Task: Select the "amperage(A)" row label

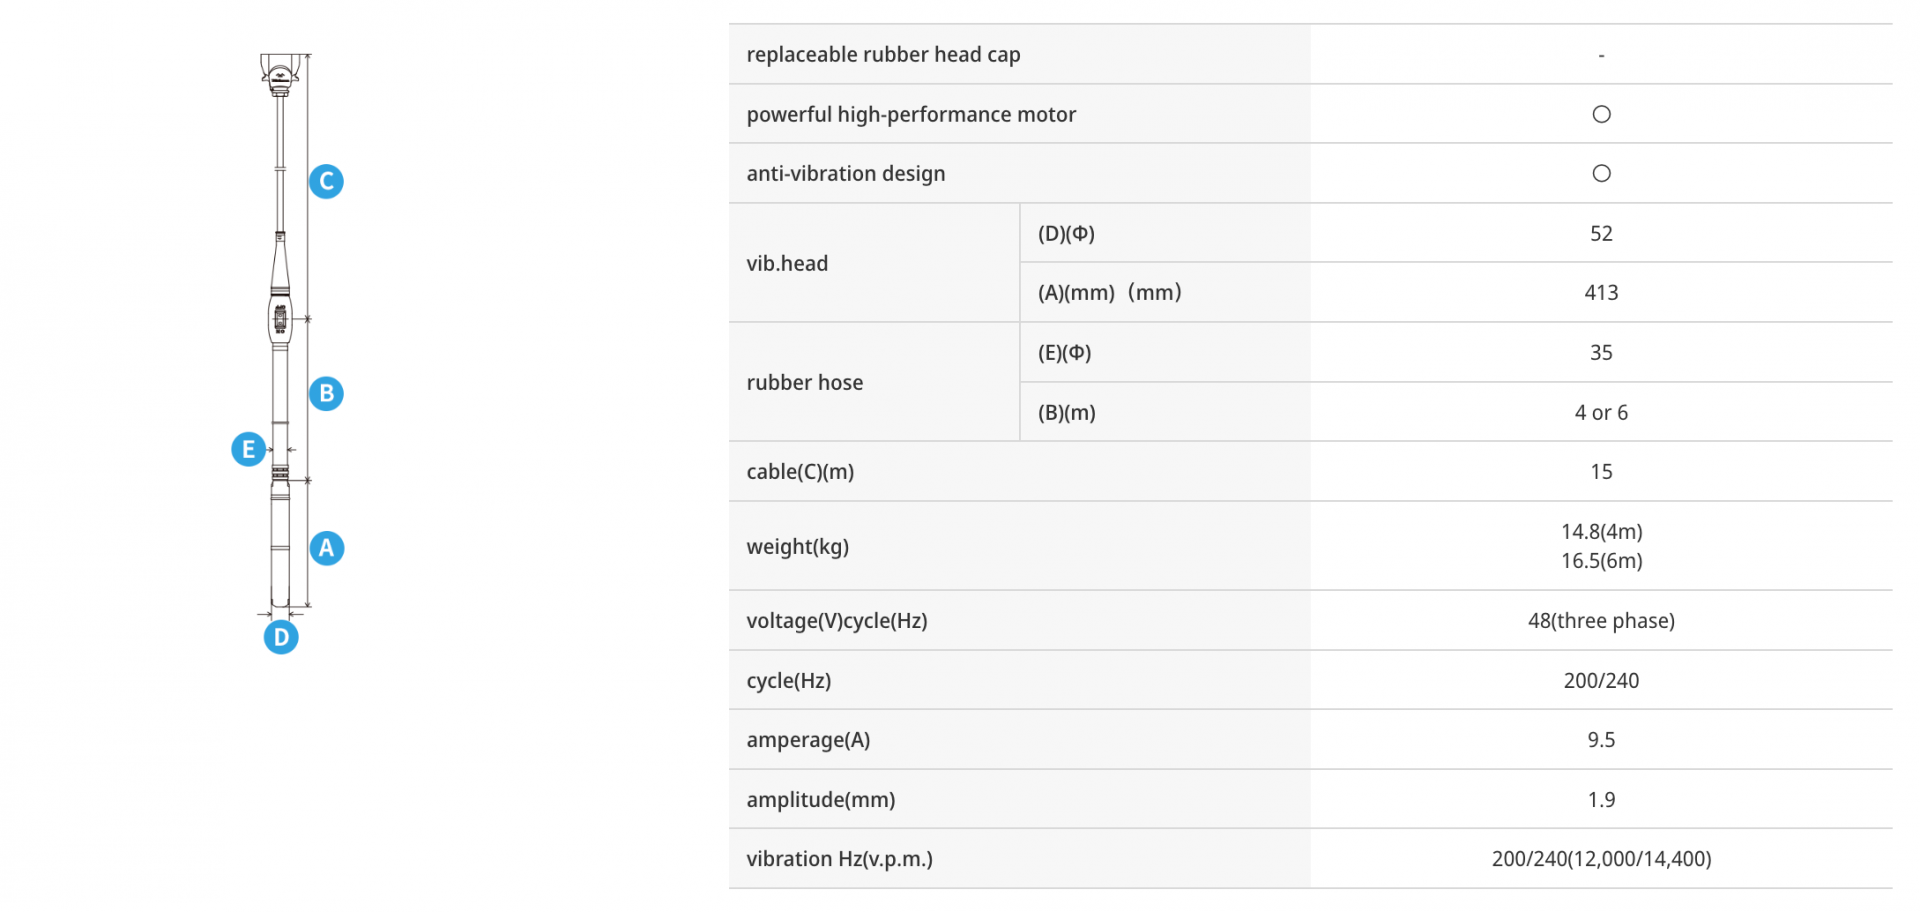Action: (x=808, y=740)
